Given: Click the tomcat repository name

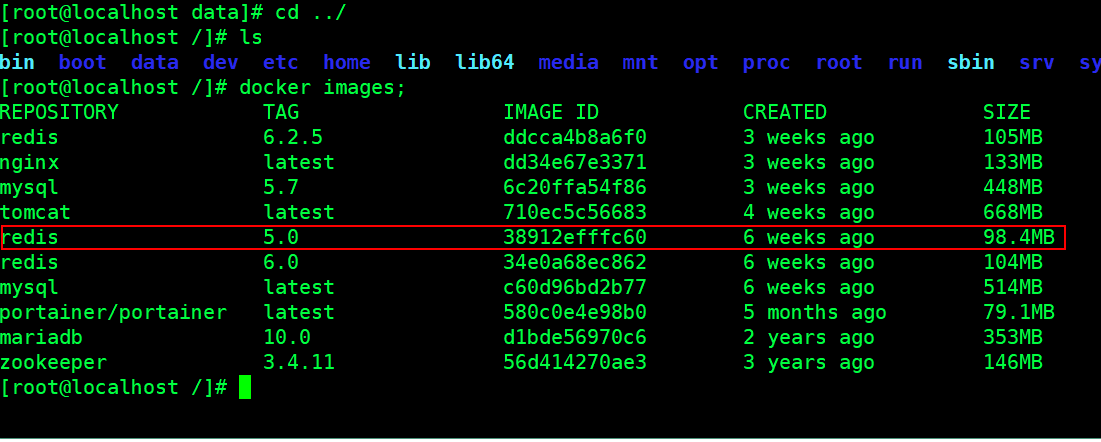Looking at the screenshot, I should [35, 213].
